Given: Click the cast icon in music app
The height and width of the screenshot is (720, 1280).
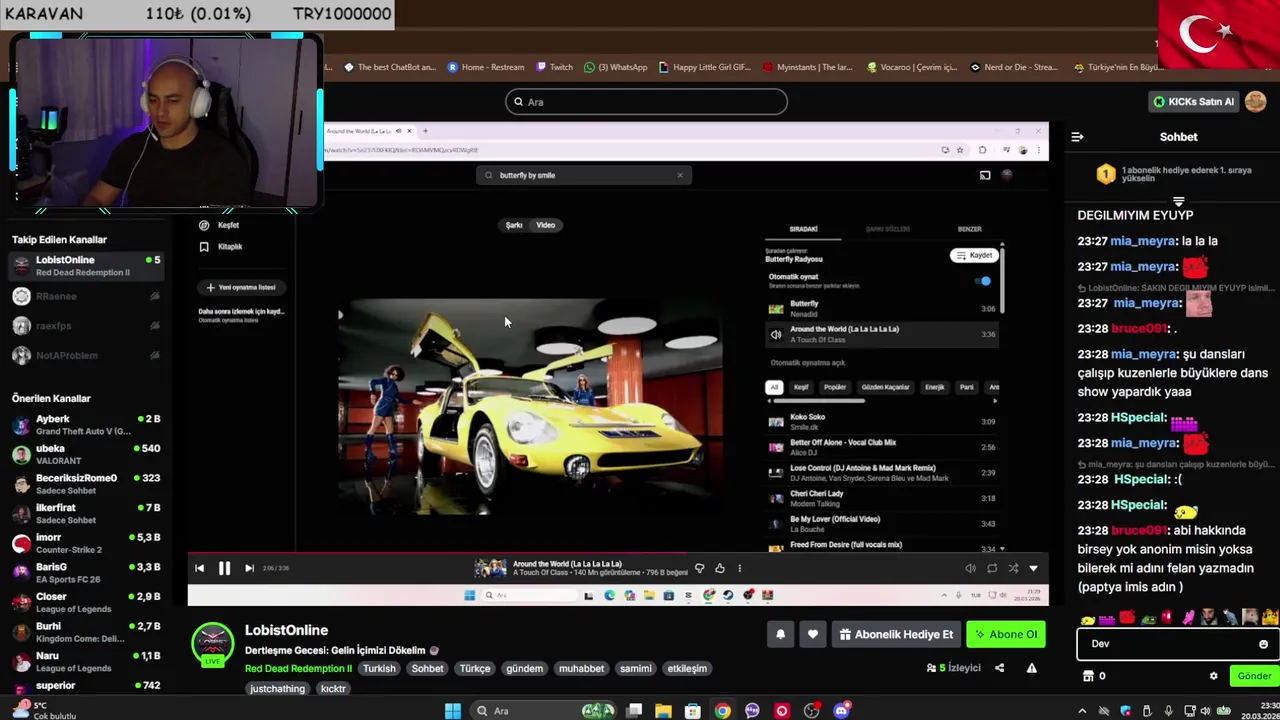Looking at the screenshot, I should pos(985,175).
